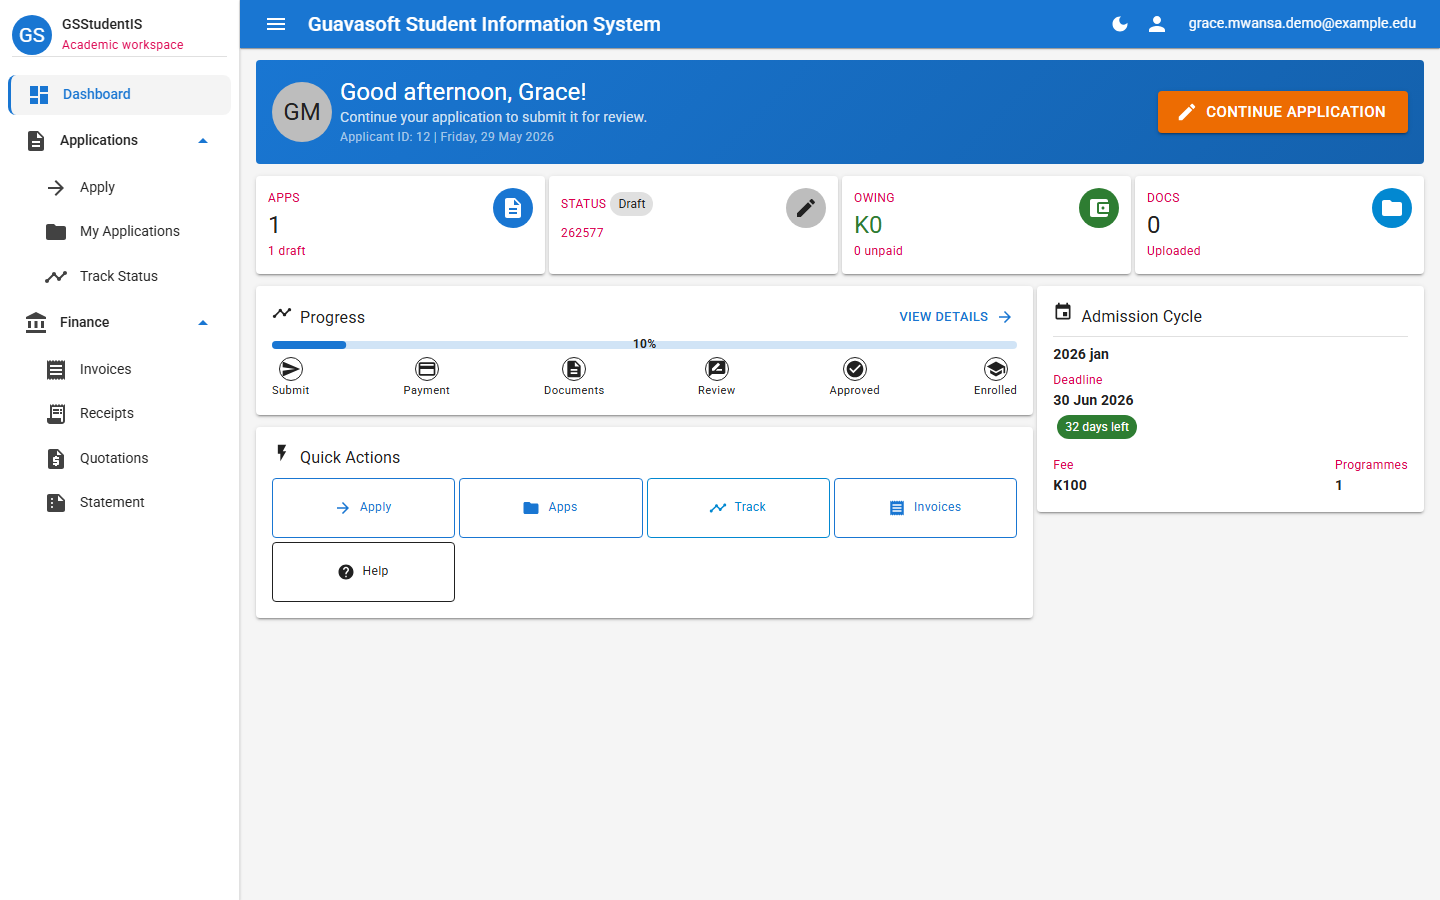Click the Dashboard grid icon
The height and width of the screenshot is (900, 1440).
click(x=39, y=95)
